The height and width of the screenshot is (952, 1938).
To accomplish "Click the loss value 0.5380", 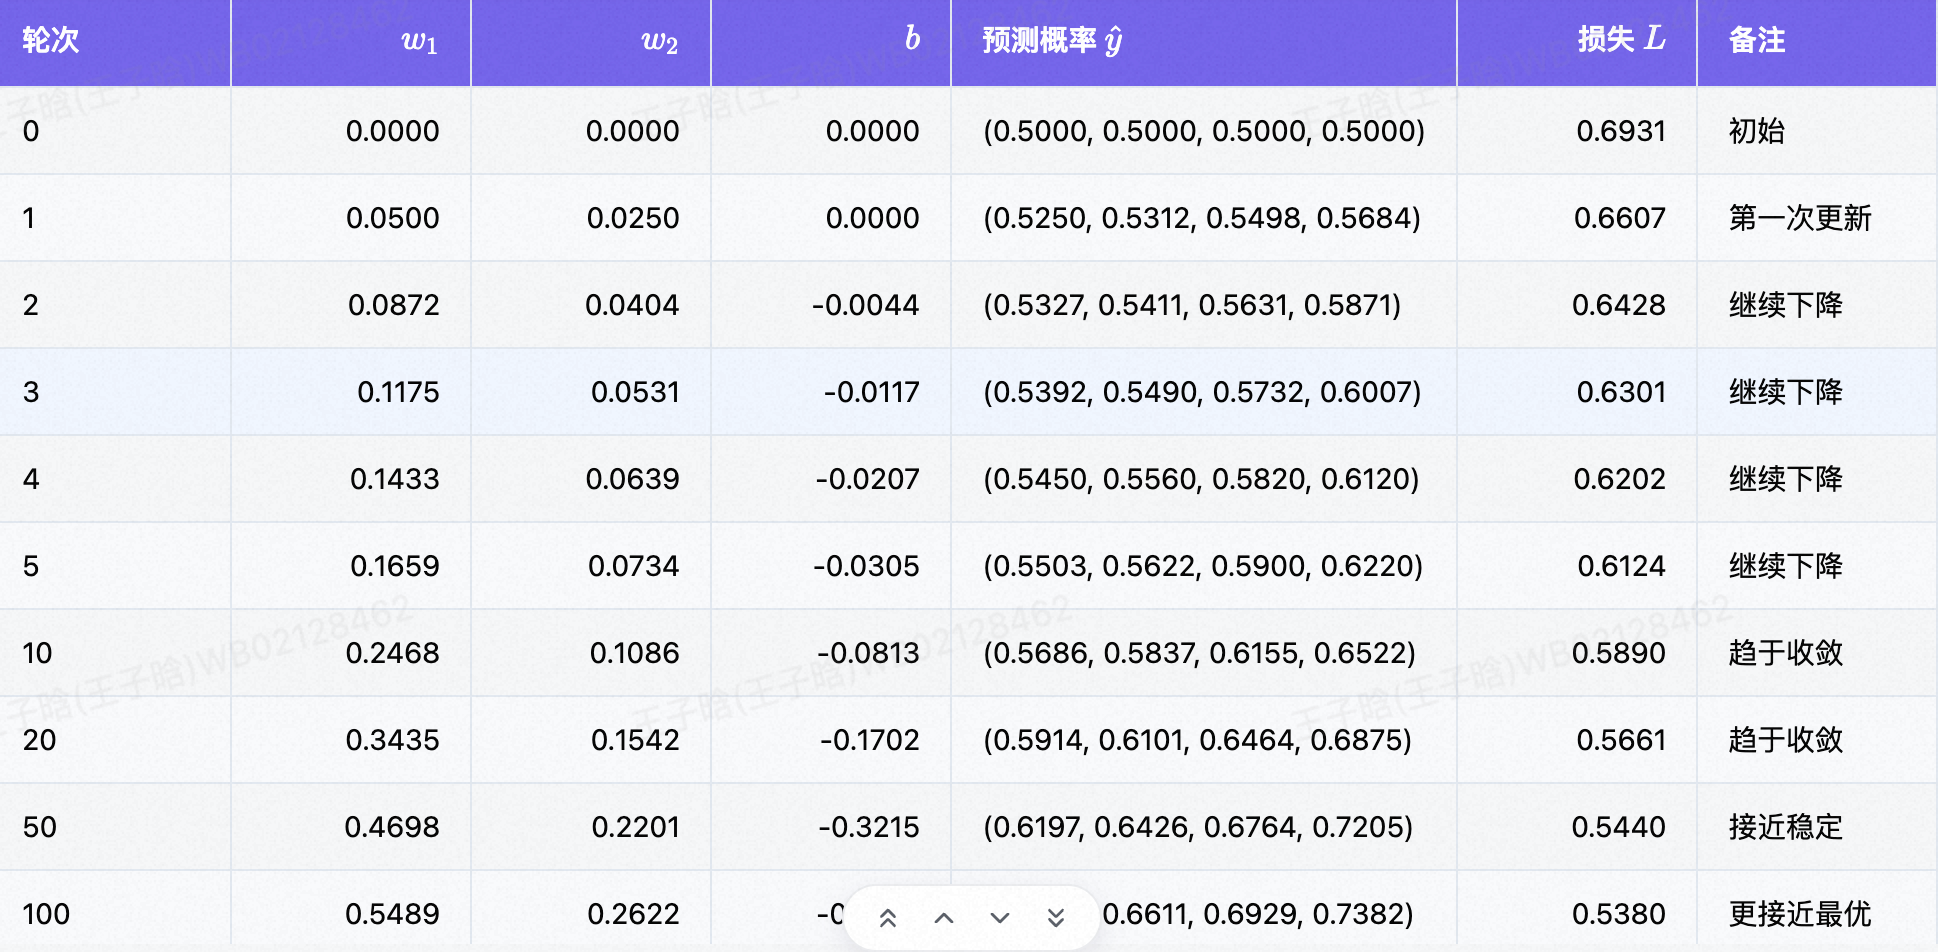I will pyautogui.click(x=1619, y=914).
